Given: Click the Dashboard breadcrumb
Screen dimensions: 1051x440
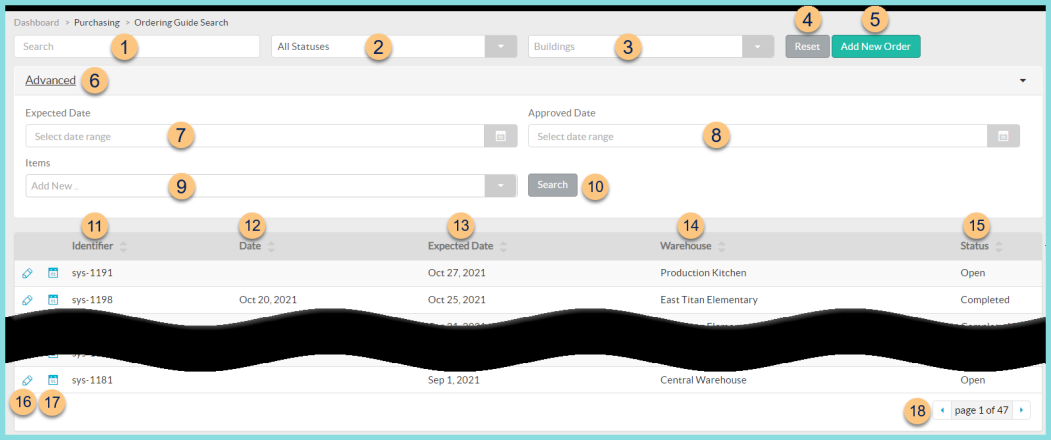Looking at the screenshot, I should (37, 22).
